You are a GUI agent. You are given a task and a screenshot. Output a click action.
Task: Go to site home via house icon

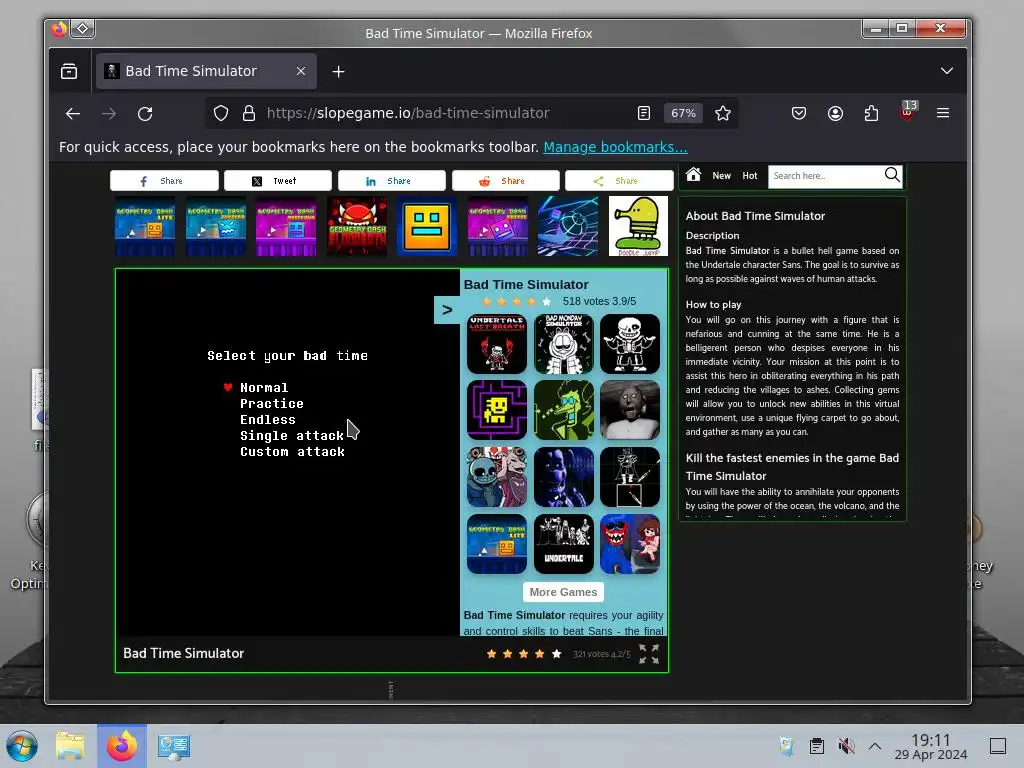(x=694, y=174)
